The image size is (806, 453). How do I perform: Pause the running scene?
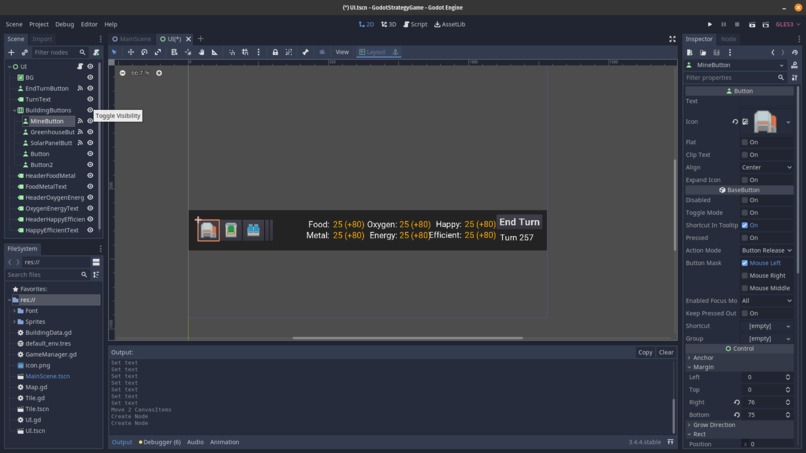coord(724,24)
